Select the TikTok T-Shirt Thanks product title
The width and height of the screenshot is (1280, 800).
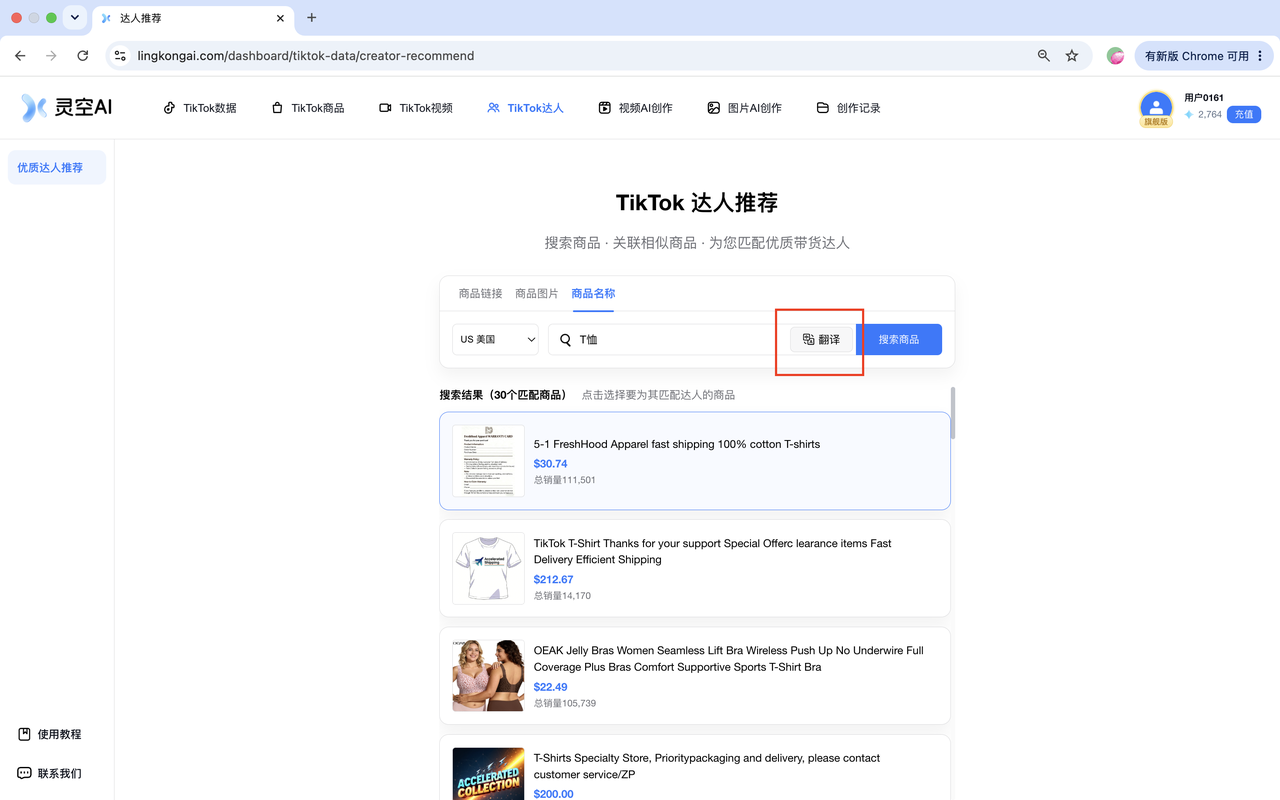click(x=713, y=552)
